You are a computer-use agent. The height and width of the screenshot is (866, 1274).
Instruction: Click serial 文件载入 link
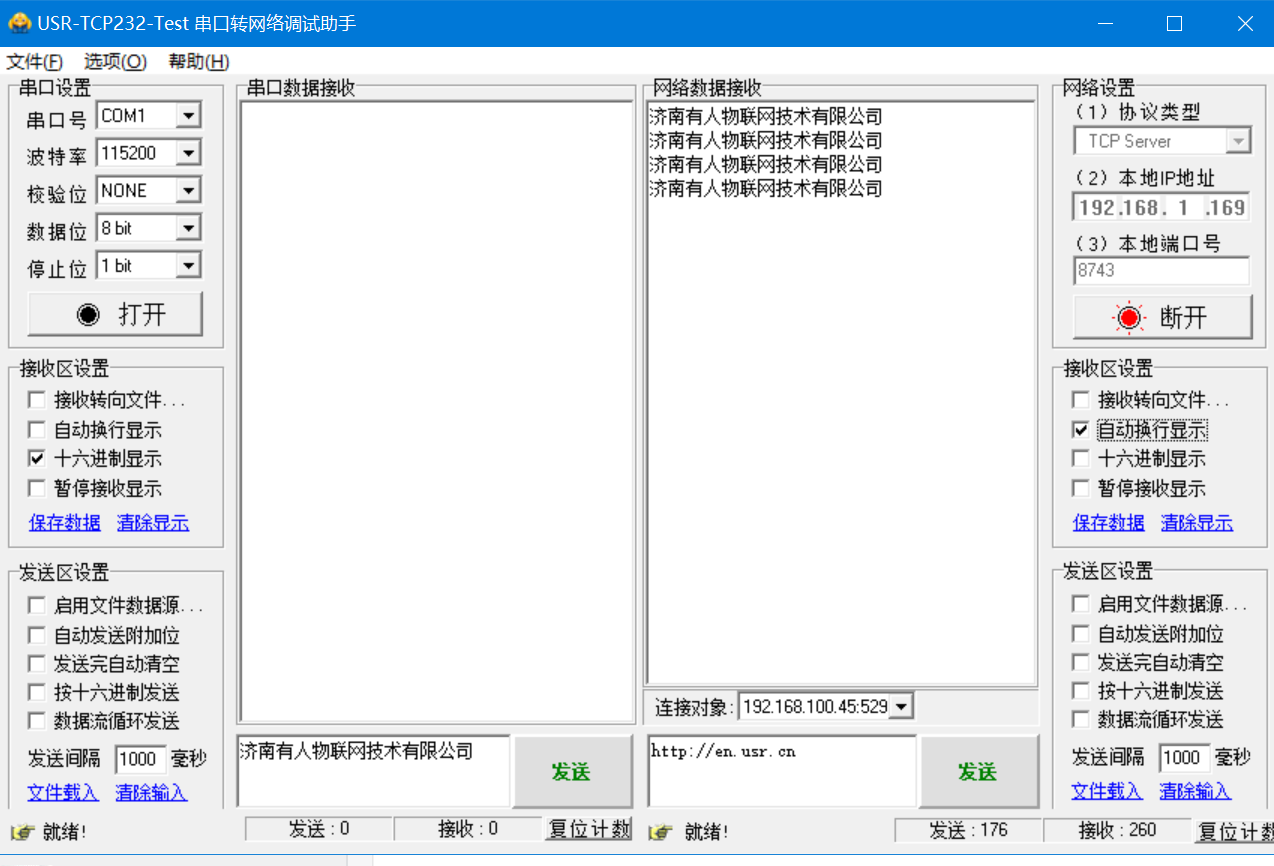63,792
